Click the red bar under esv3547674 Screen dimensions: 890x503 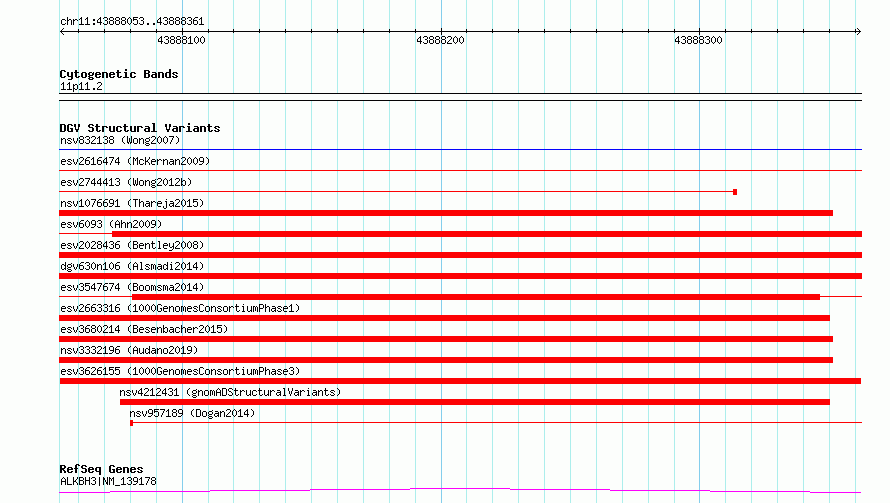[476, 297]
